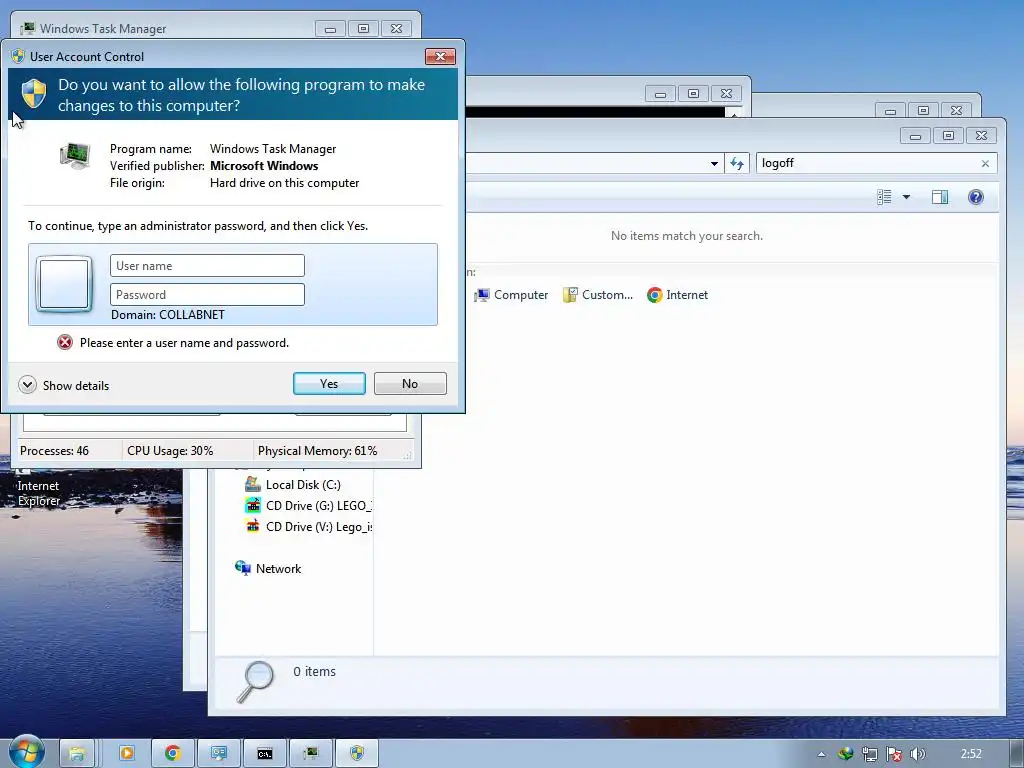Click "Processes: 46" in Task Manager status
1024x768 pixels.
[54, 451]
